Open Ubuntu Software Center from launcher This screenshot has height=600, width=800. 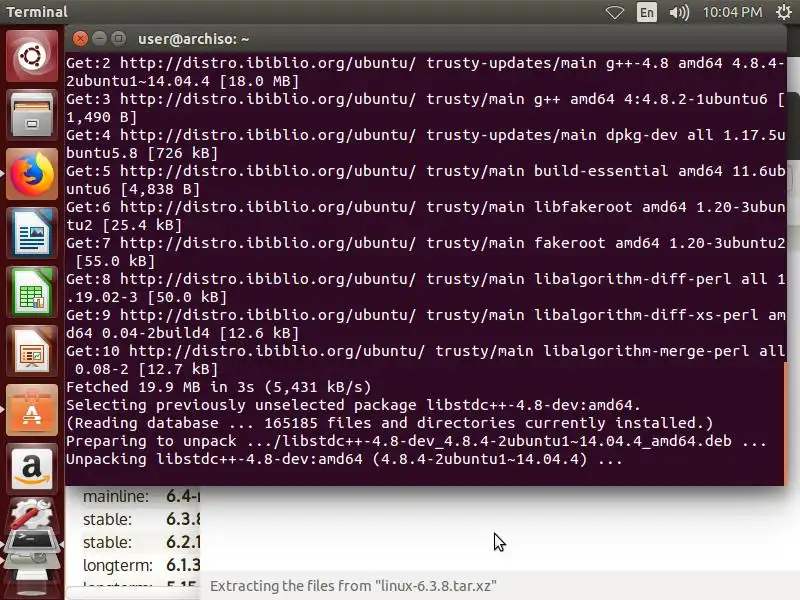click(32, 411)
